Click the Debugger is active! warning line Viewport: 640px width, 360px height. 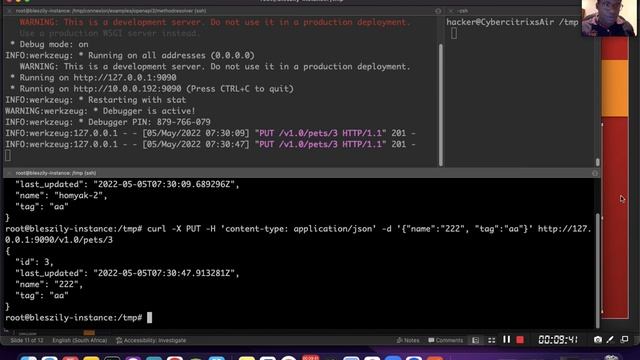tap(100, 111)
